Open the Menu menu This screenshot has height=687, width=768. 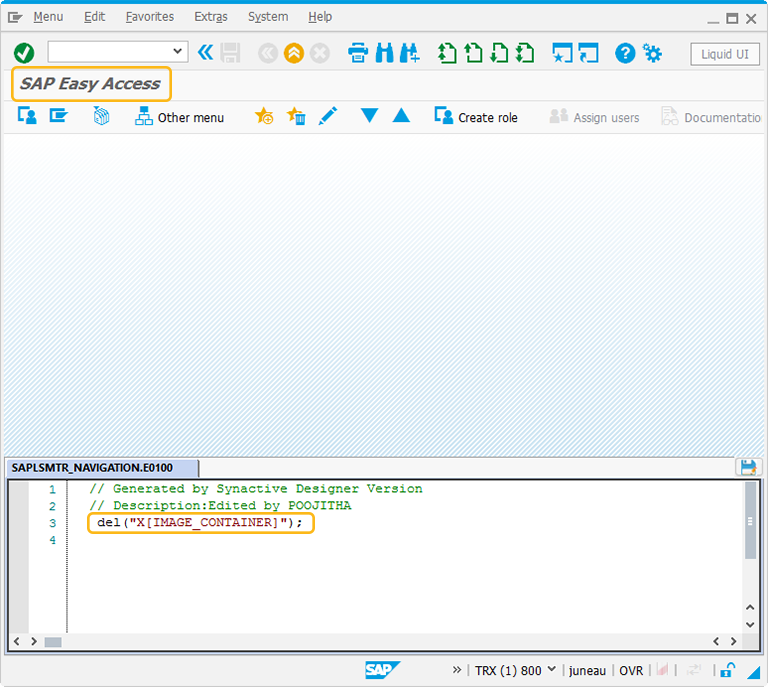pyautogui.click(x=48, y=17)
